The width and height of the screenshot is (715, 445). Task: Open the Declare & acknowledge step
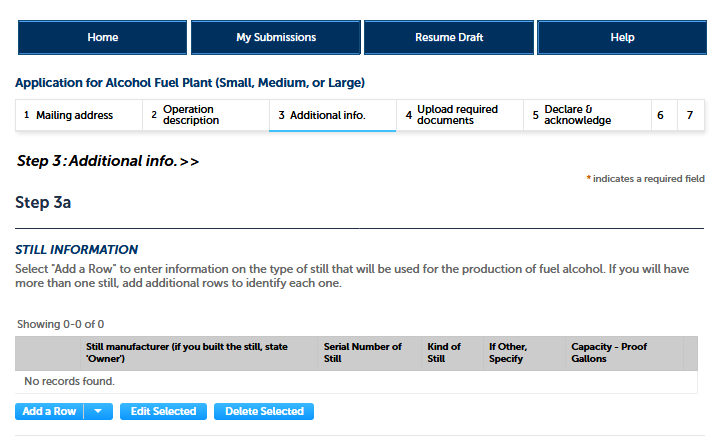(586, 115)
